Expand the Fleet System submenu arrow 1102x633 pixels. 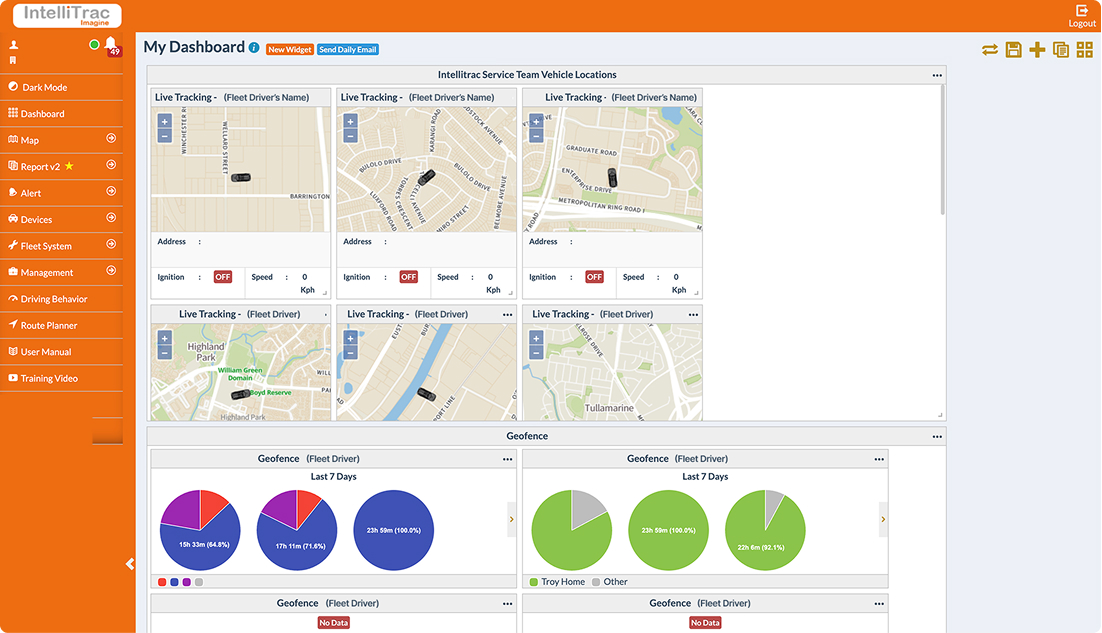(x=111, y=245)
